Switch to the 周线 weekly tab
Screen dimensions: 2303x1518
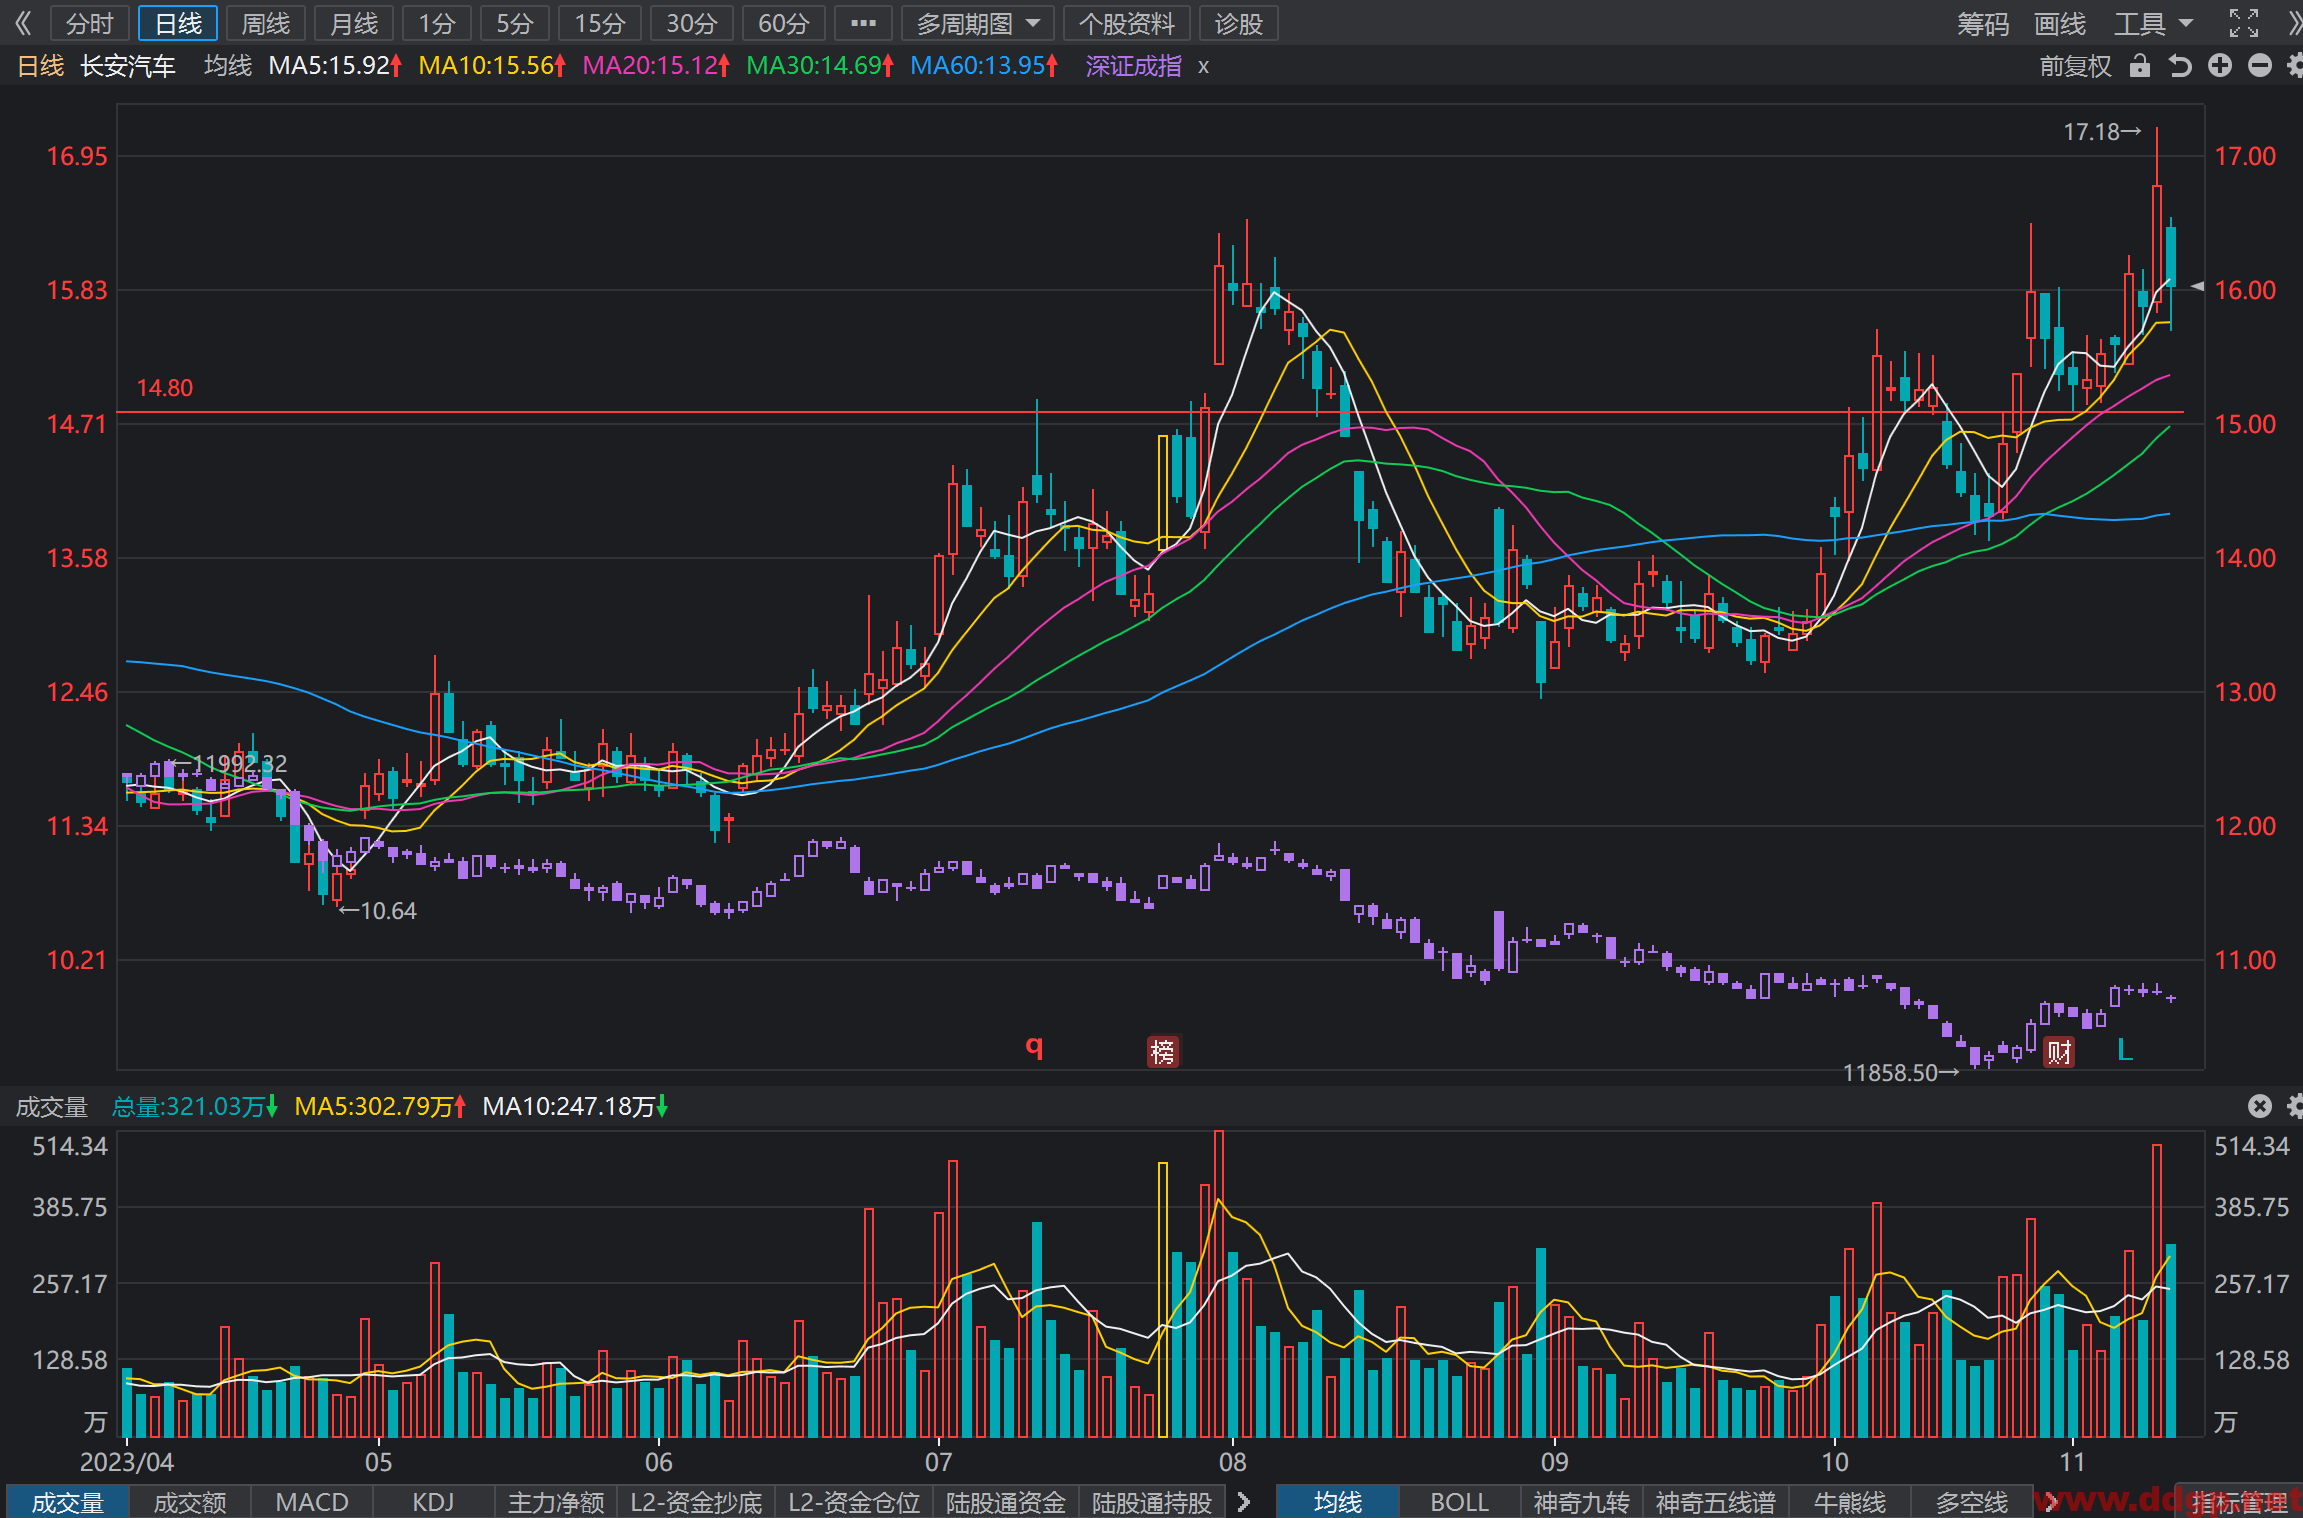[x=266, y=23]
